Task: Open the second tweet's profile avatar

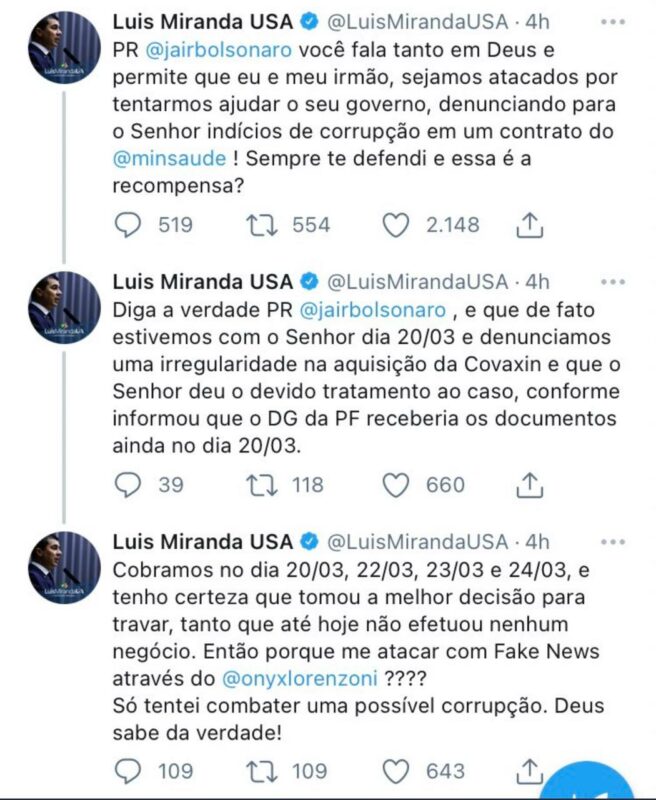Action: point(64,306)
